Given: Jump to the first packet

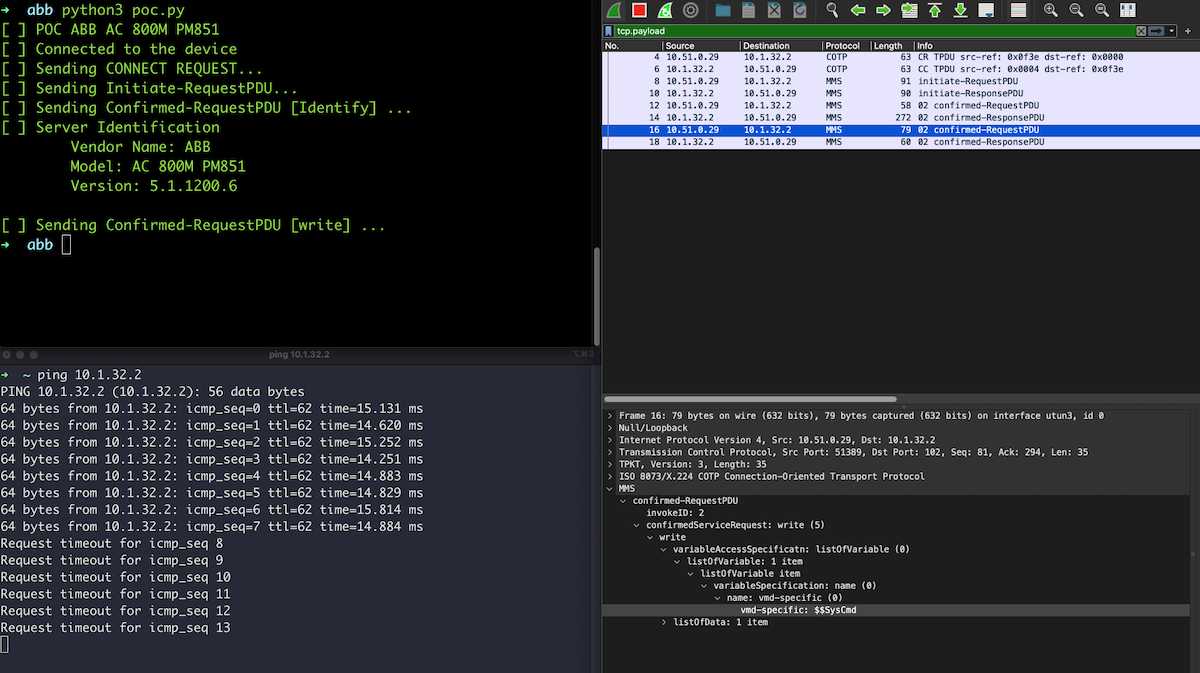Looking at the screenshot, I should [x=935, y=10].
